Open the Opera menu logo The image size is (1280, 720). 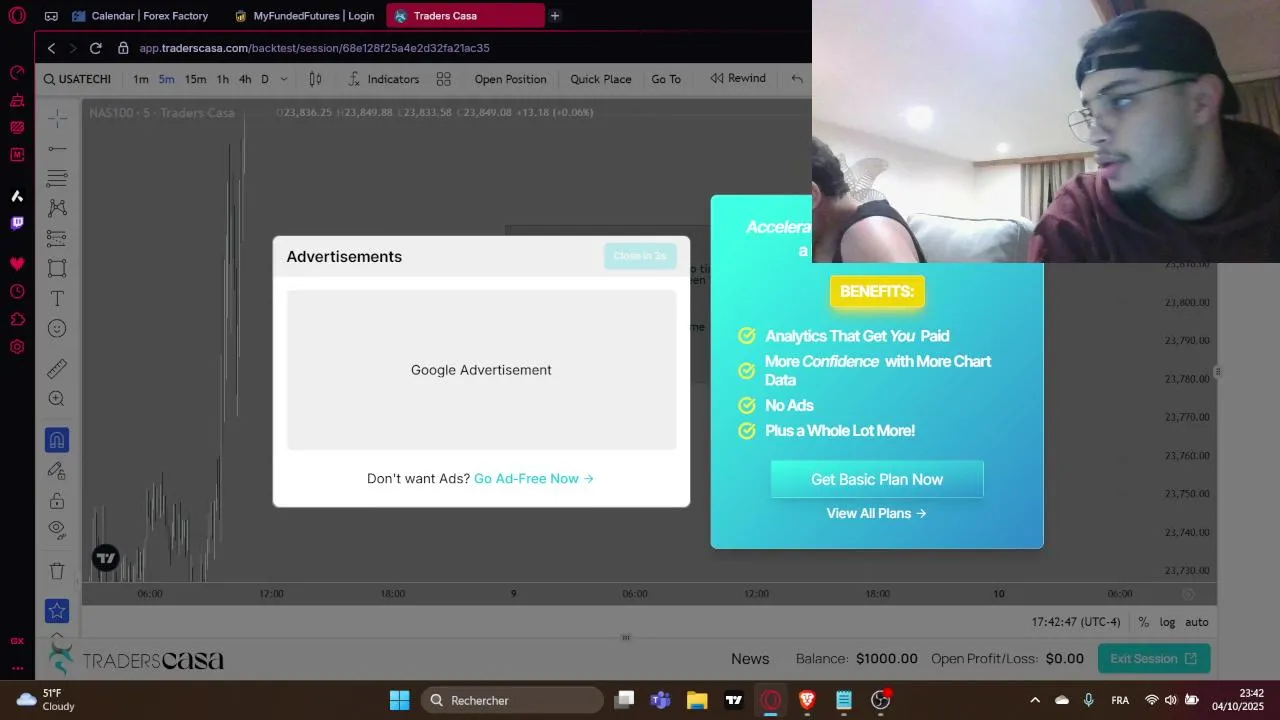(x=17, y=16)
